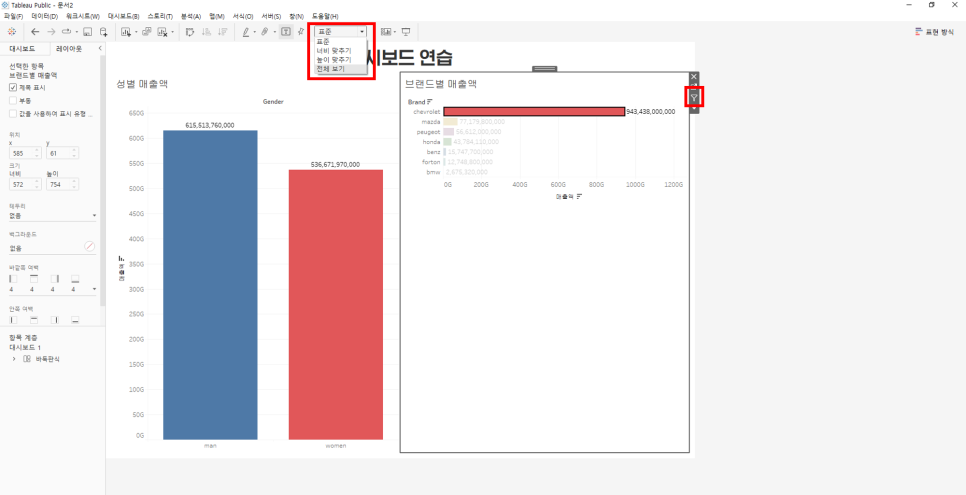Click the 매출액 axis sort icon

point(579,196)
